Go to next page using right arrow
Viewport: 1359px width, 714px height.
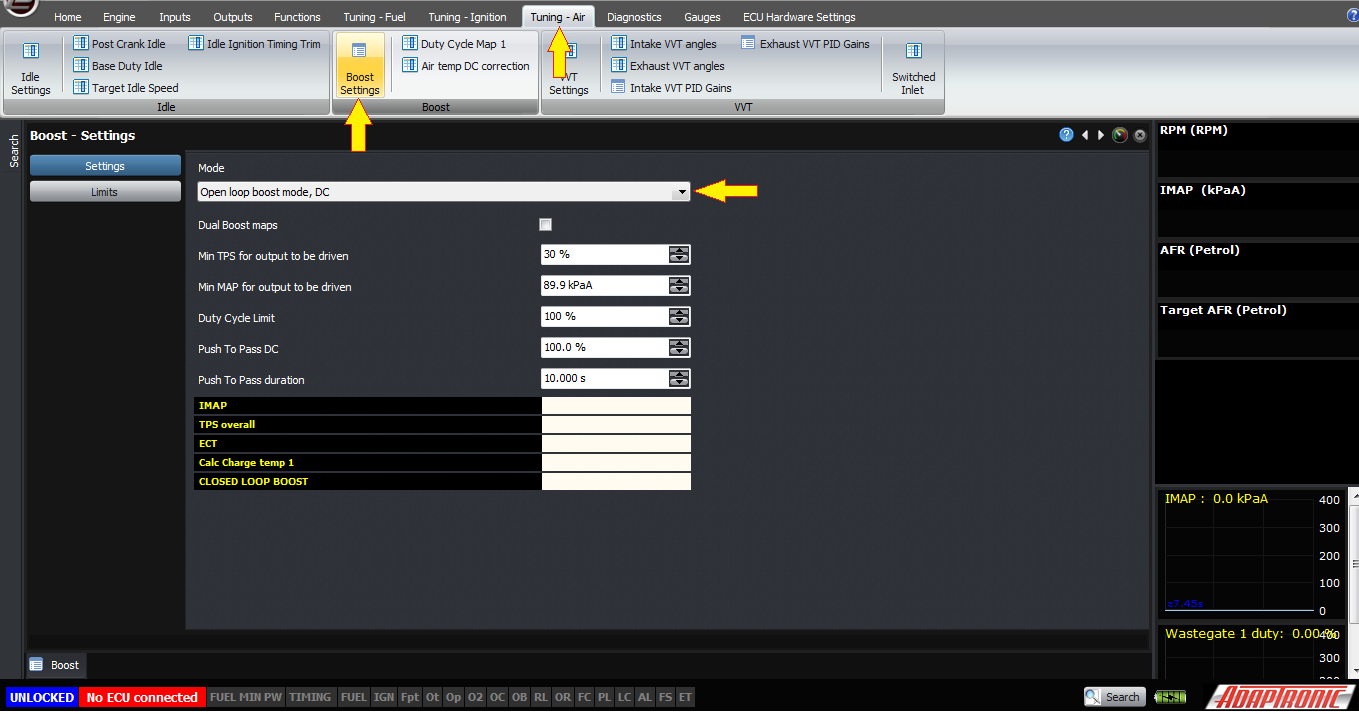(1101, 135)
